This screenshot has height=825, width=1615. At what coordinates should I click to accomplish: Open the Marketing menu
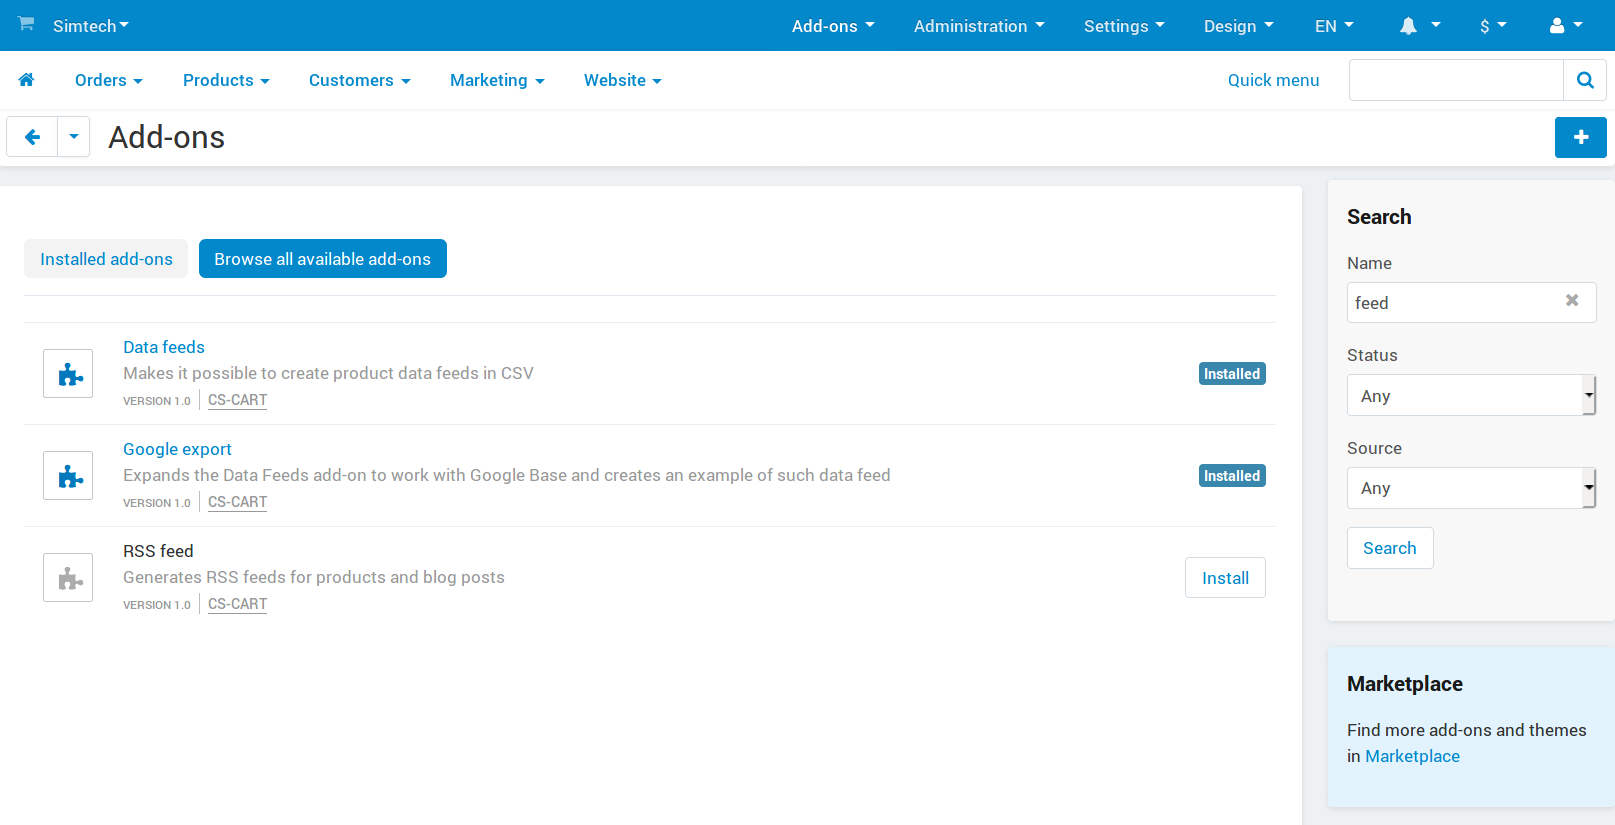tap(497, 80)
